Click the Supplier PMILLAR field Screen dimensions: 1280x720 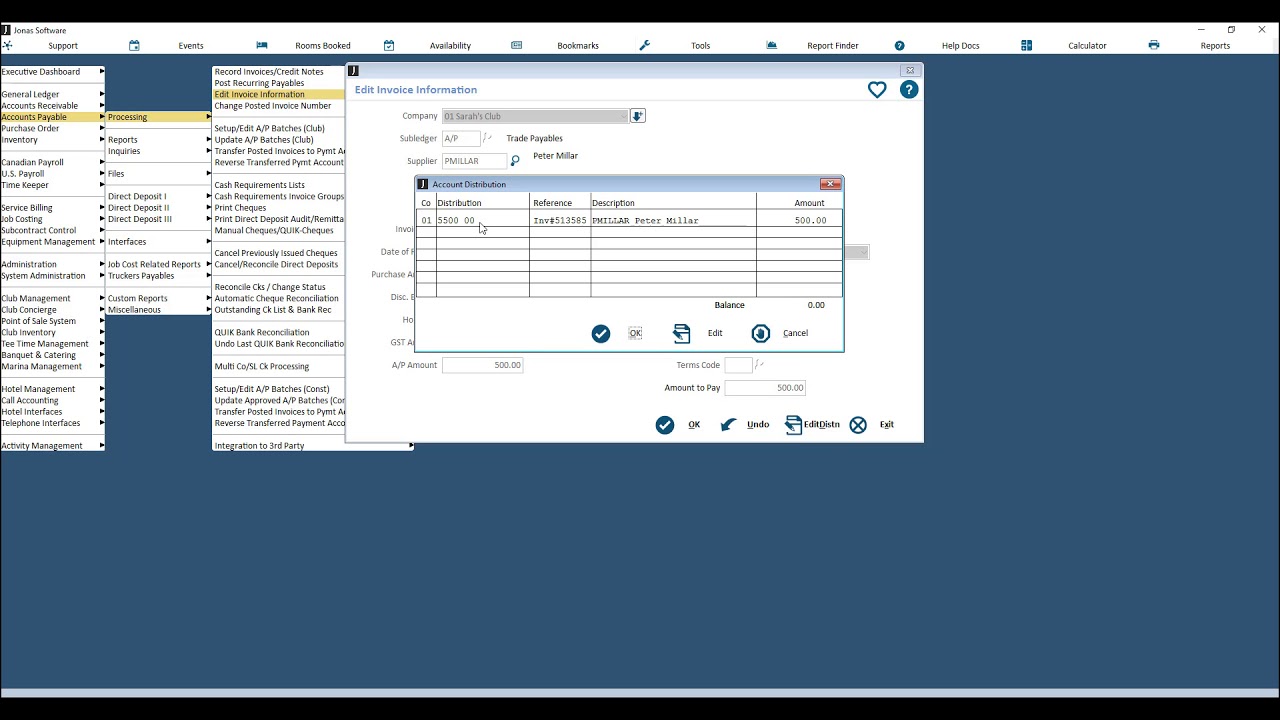tap(475, 161)
